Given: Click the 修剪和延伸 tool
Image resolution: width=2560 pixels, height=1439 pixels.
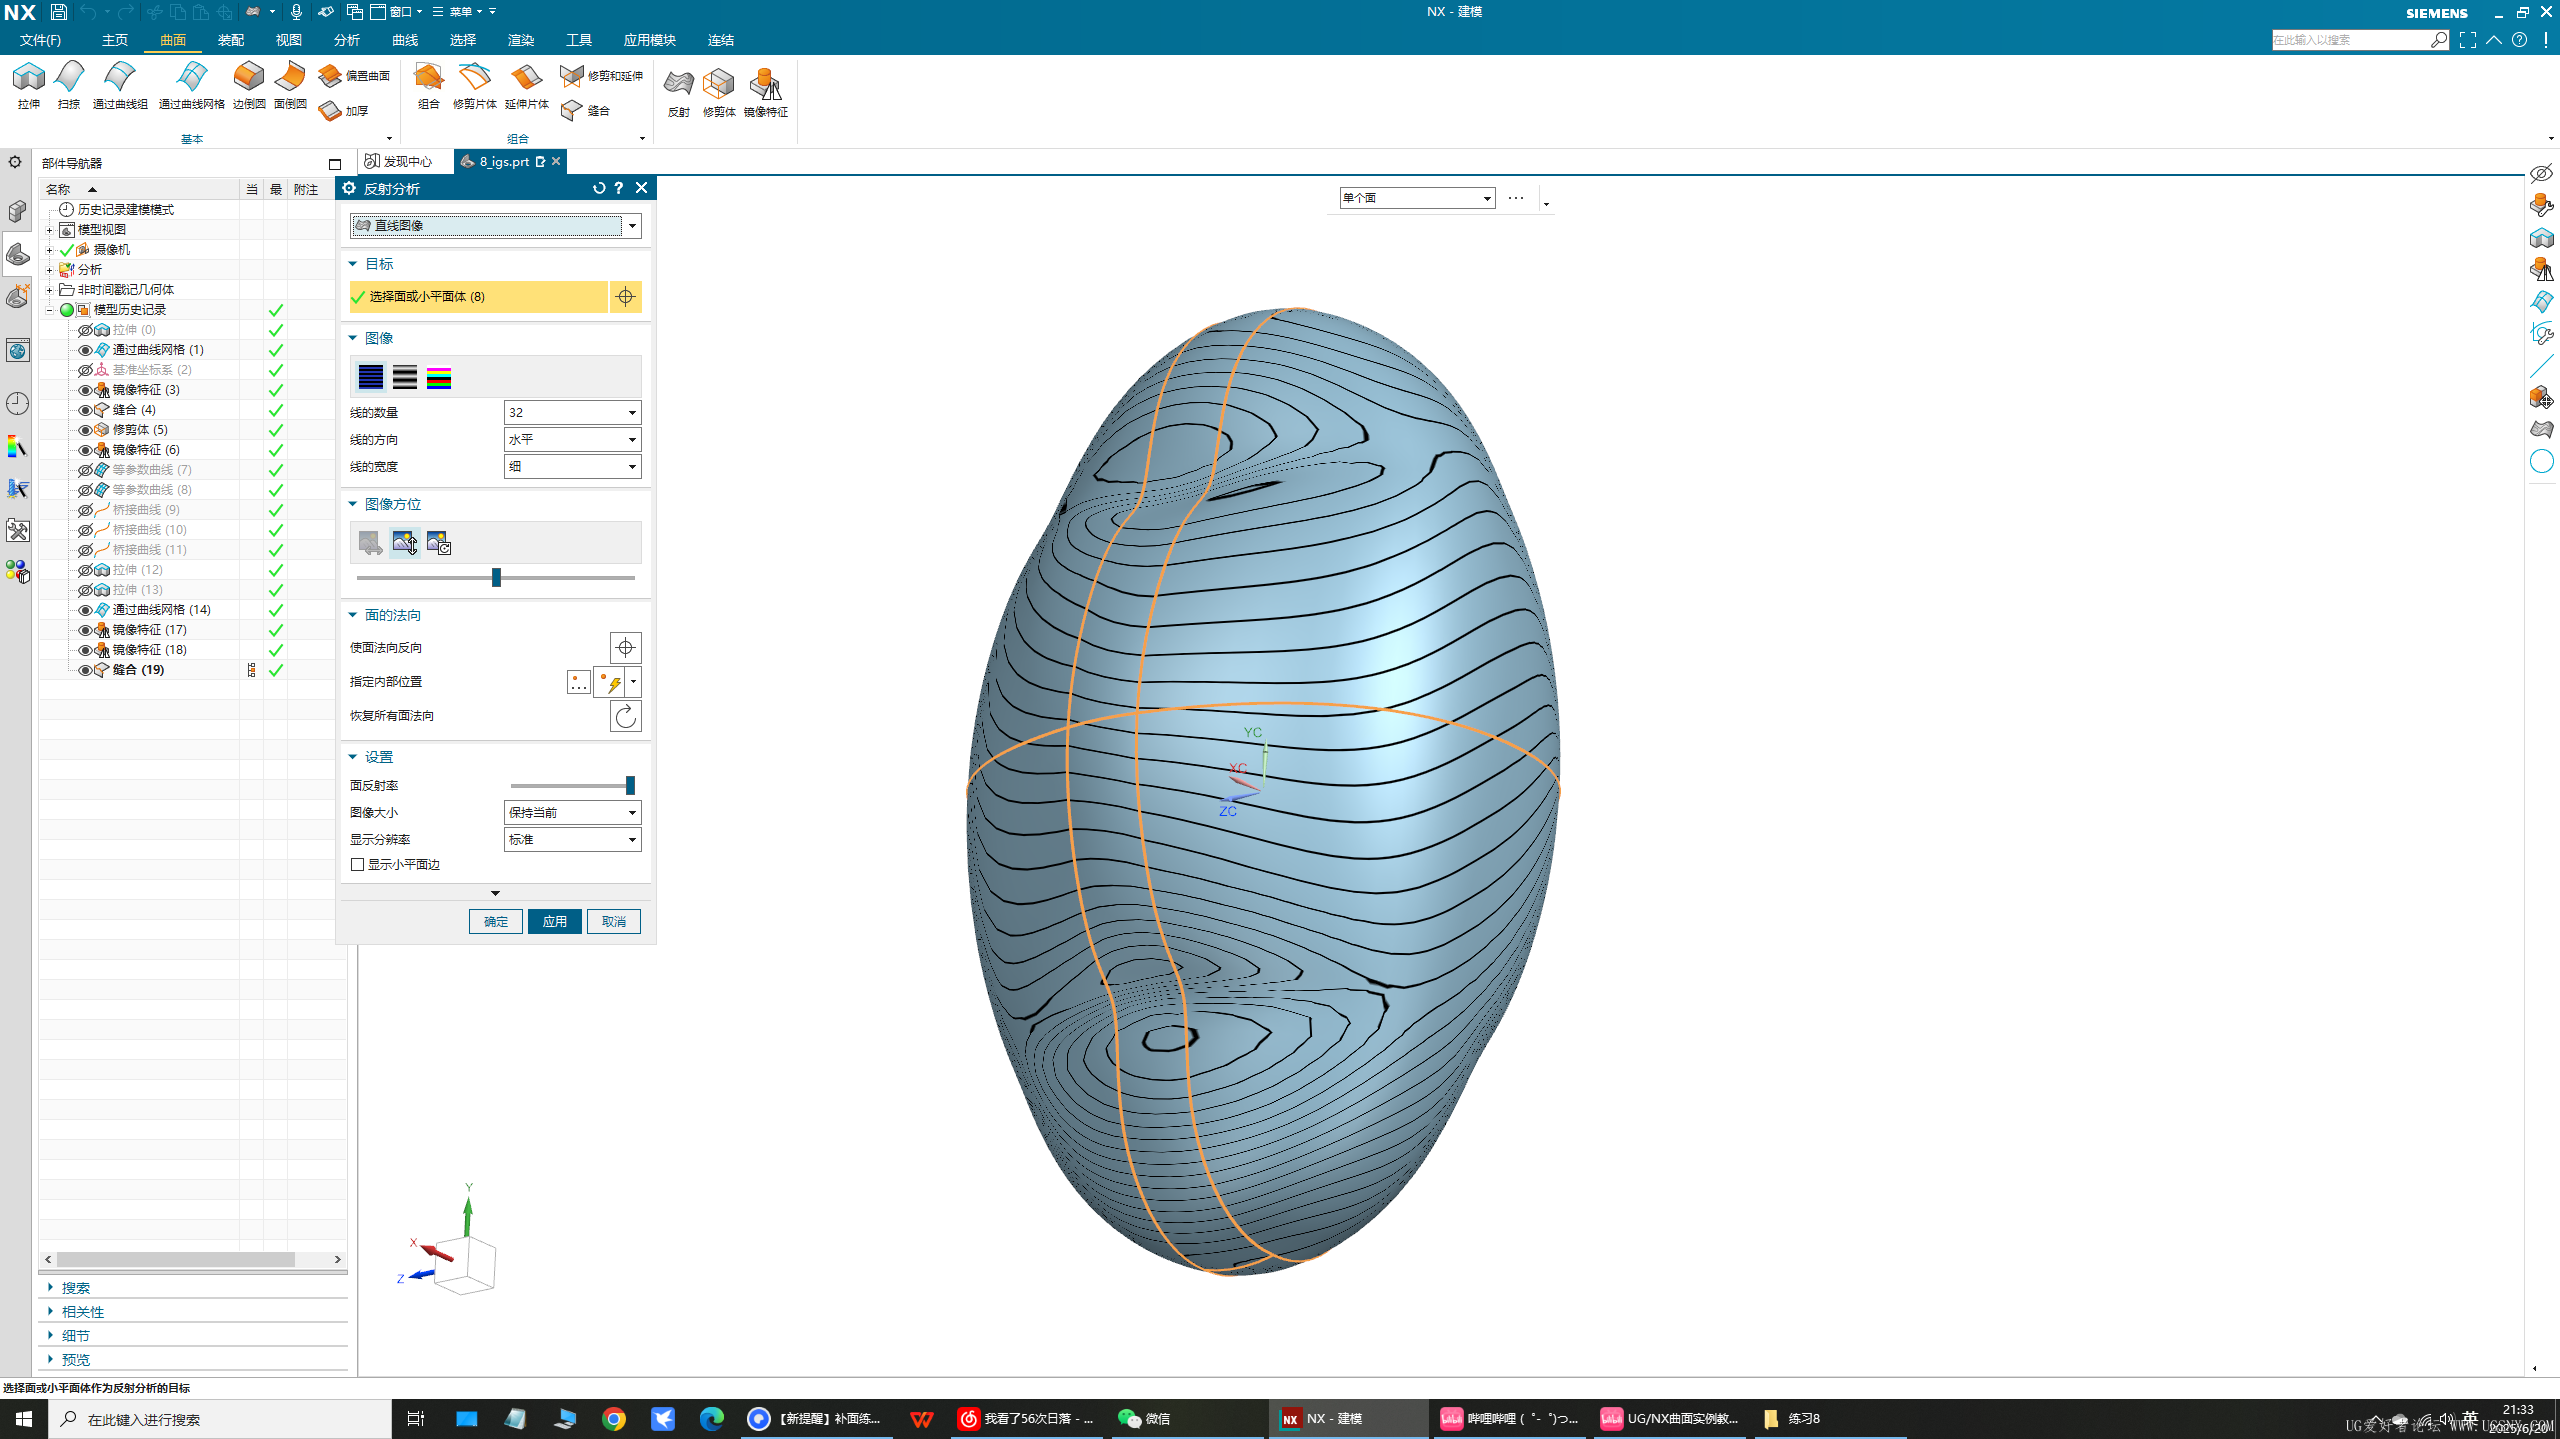Looking at the screenshot, I should (x=601, y=76).
